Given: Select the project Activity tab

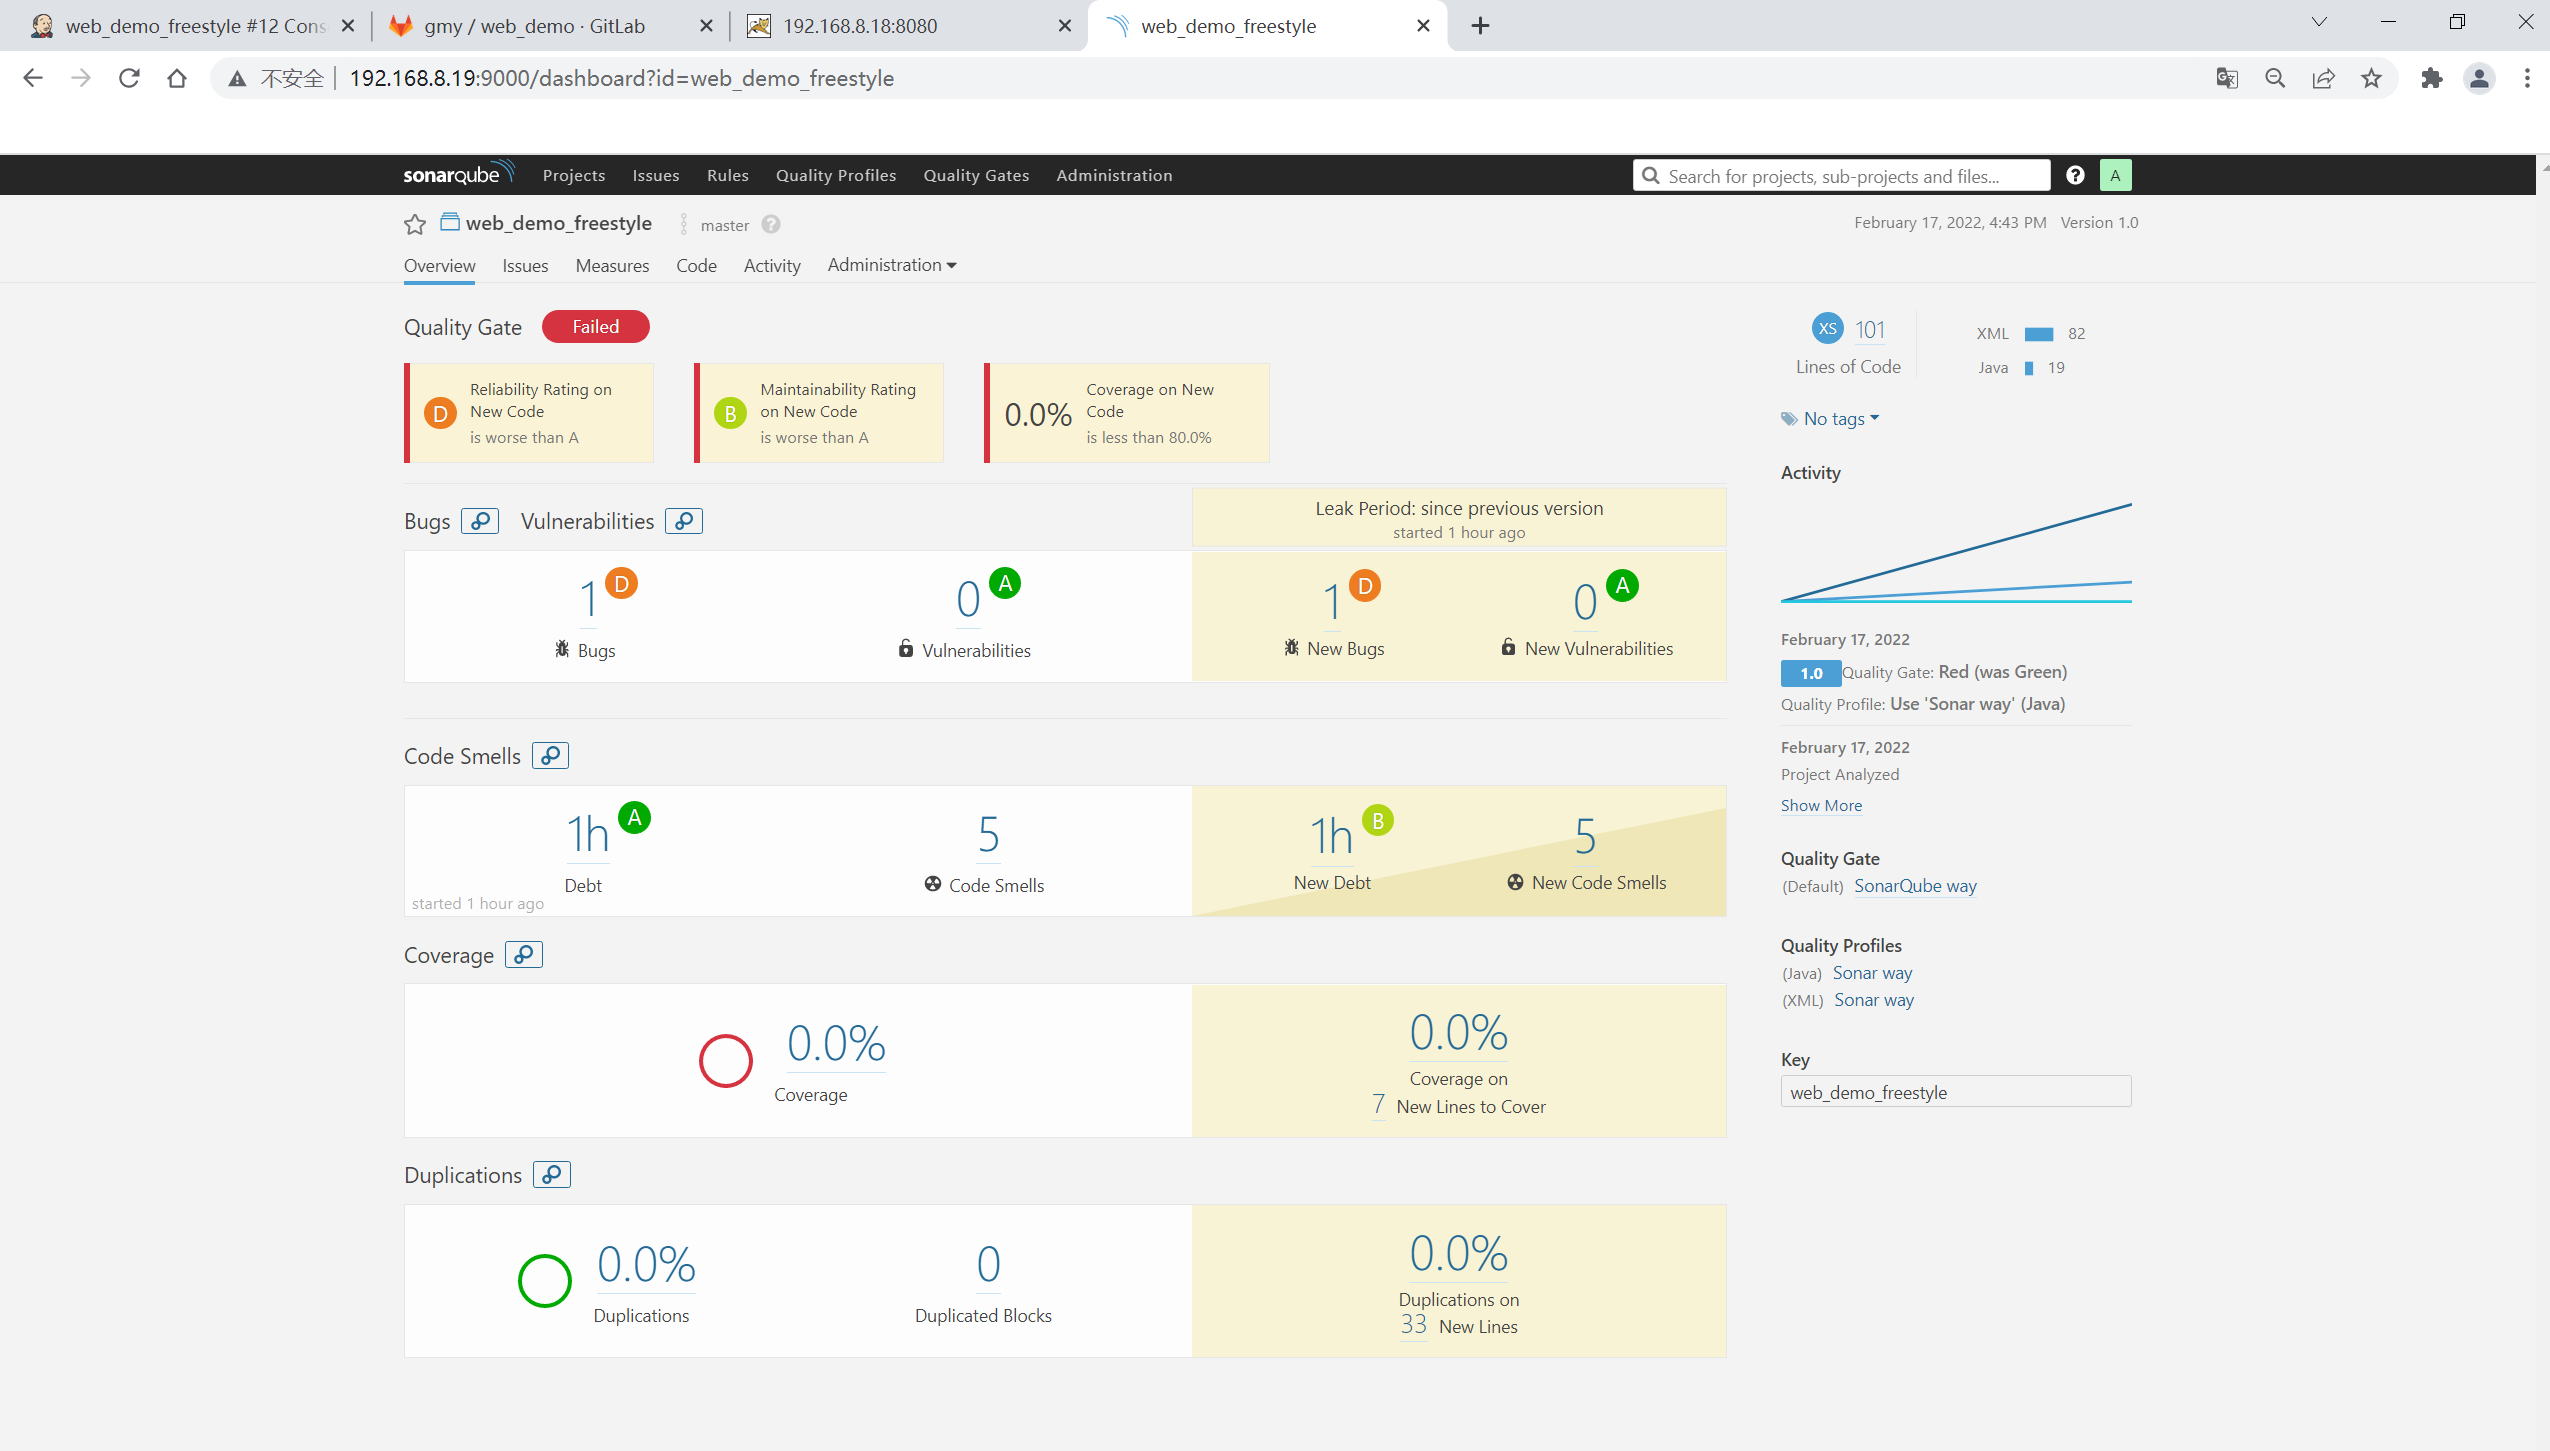Looking at the screenshot, I should pyautogui.click(x=772, y=265).
